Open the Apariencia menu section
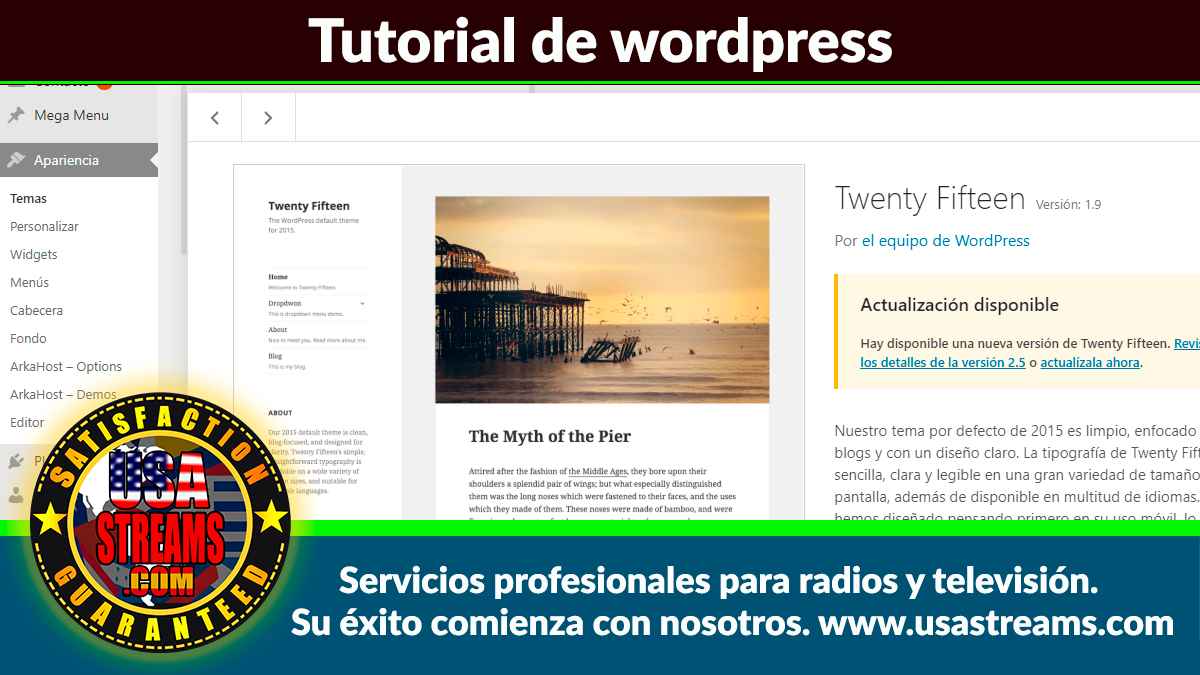This screenshot has height=675, width=1200. point(79,160)
